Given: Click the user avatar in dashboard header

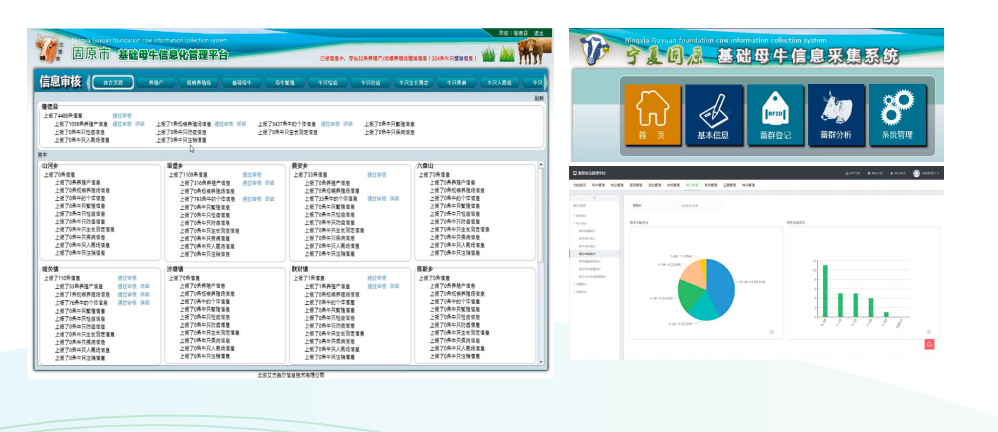Looking at the screenshot, I should 916,174.
